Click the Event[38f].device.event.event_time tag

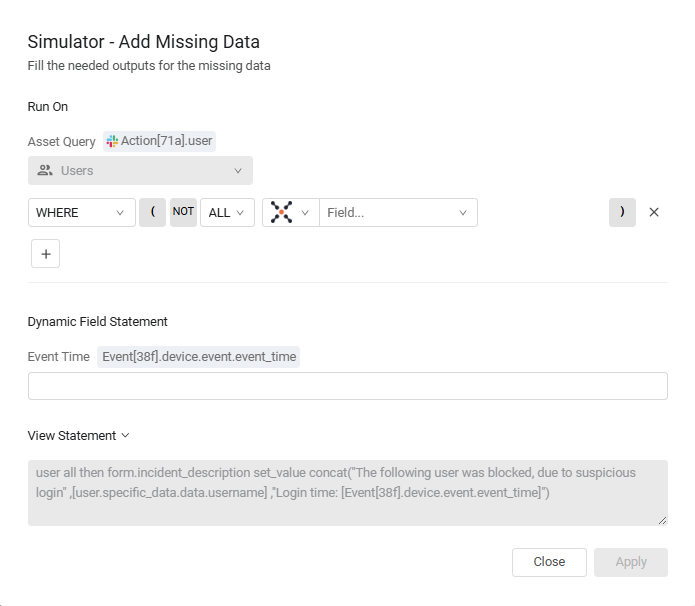(199, 357)
